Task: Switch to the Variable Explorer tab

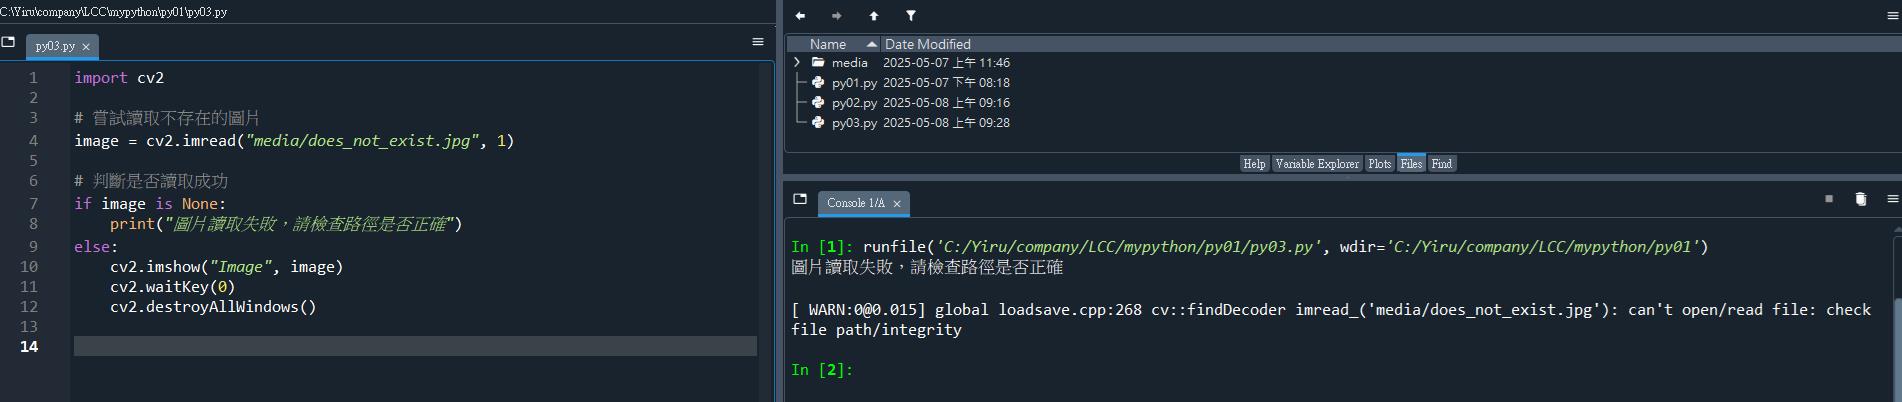Action: tap(1316, 164)
